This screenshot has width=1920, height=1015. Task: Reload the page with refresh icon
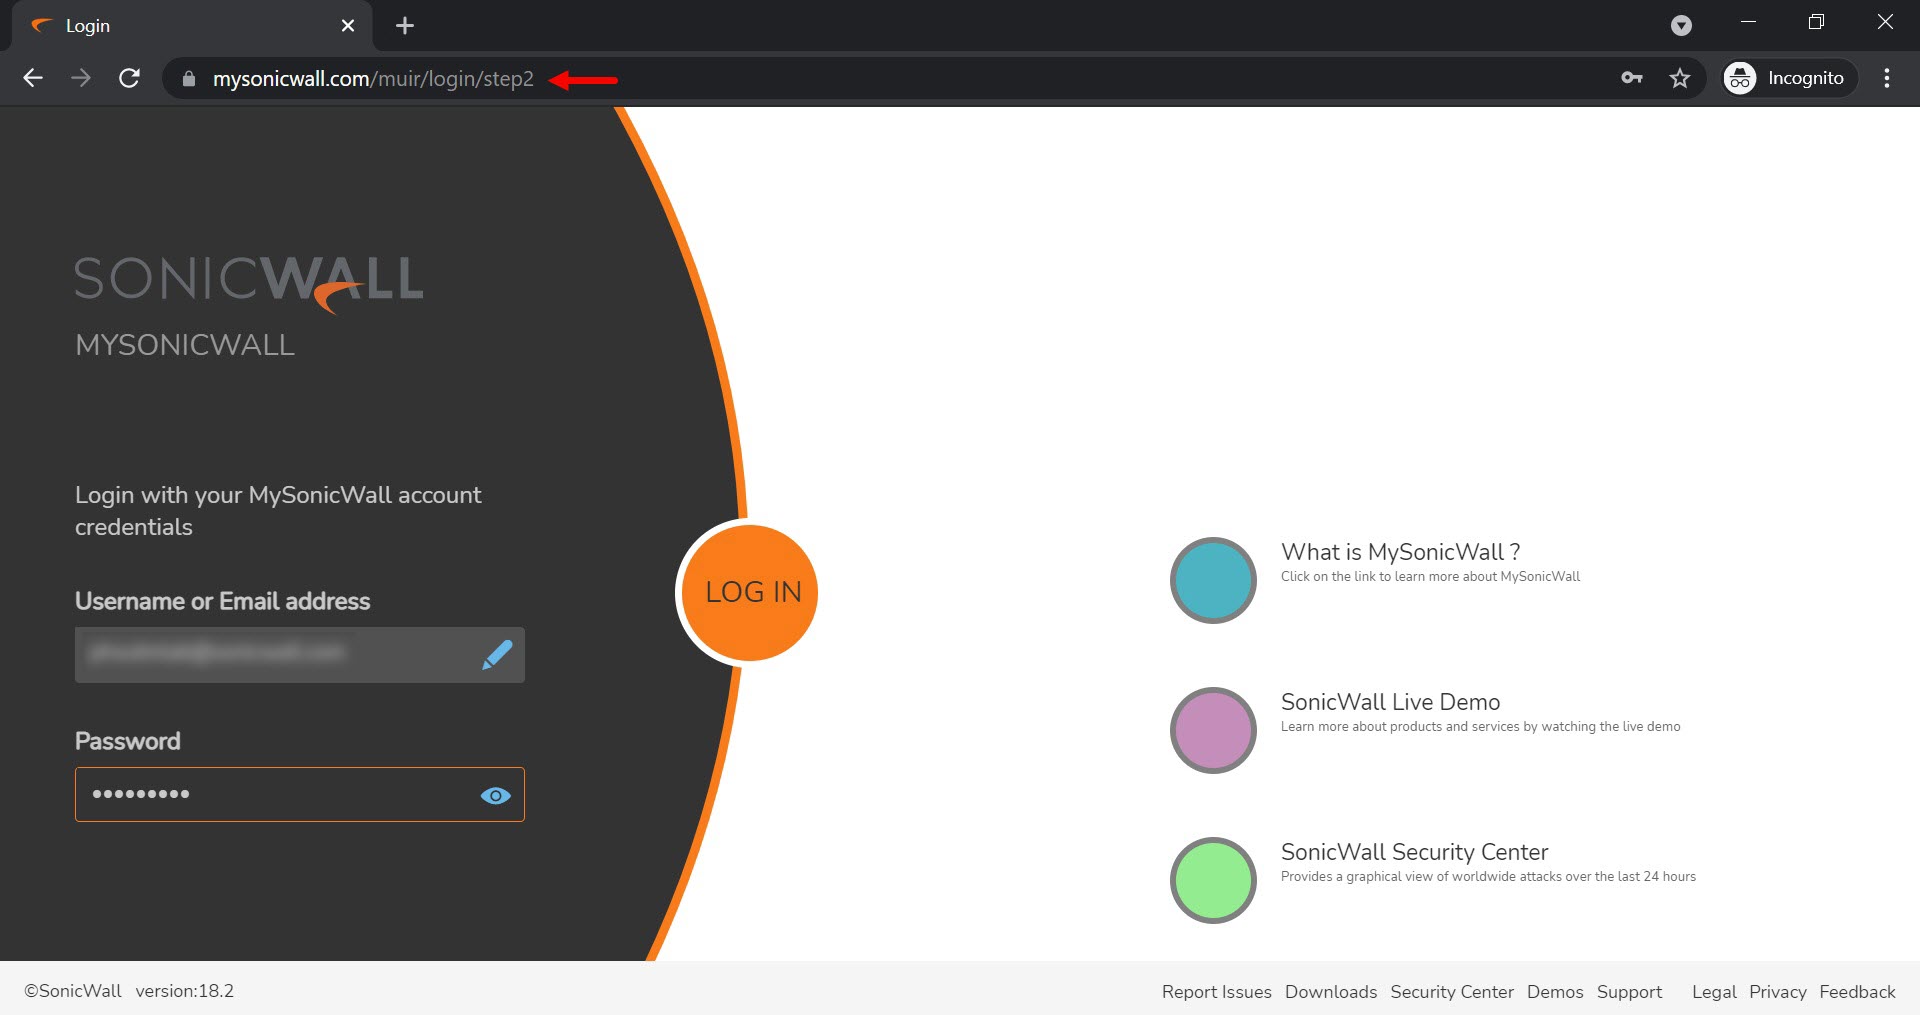pyautogui.click(x=129, y=78)
